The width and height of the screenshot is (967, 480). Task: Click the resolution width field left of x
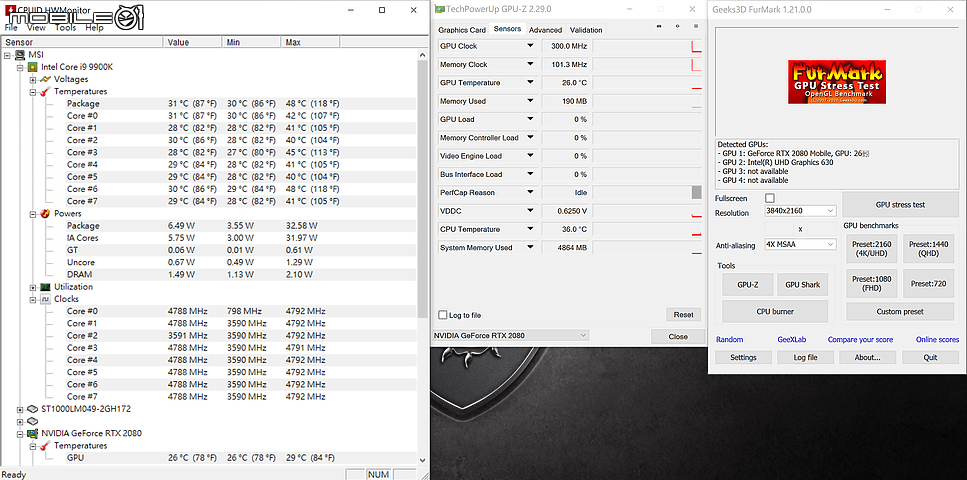point(779,229)
